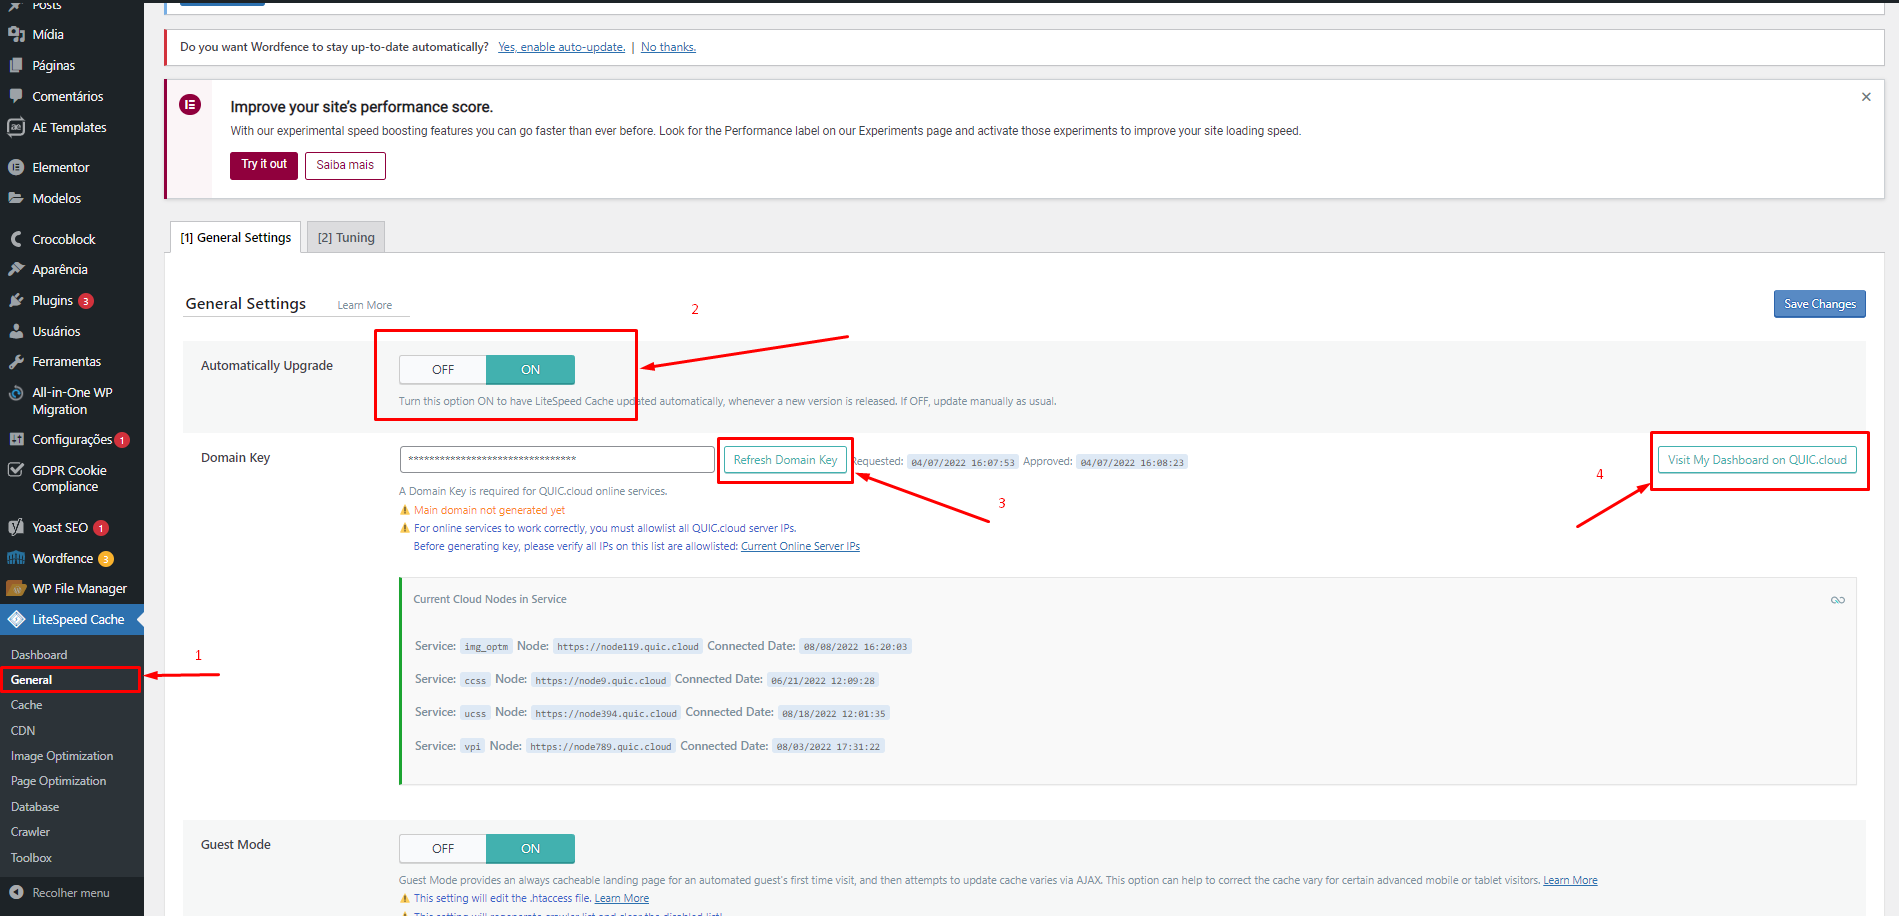Image resolution: width=1899 pixels, height=916 pixels.
Task: Click the Aparência brush icon
Action: coord(16,269)
